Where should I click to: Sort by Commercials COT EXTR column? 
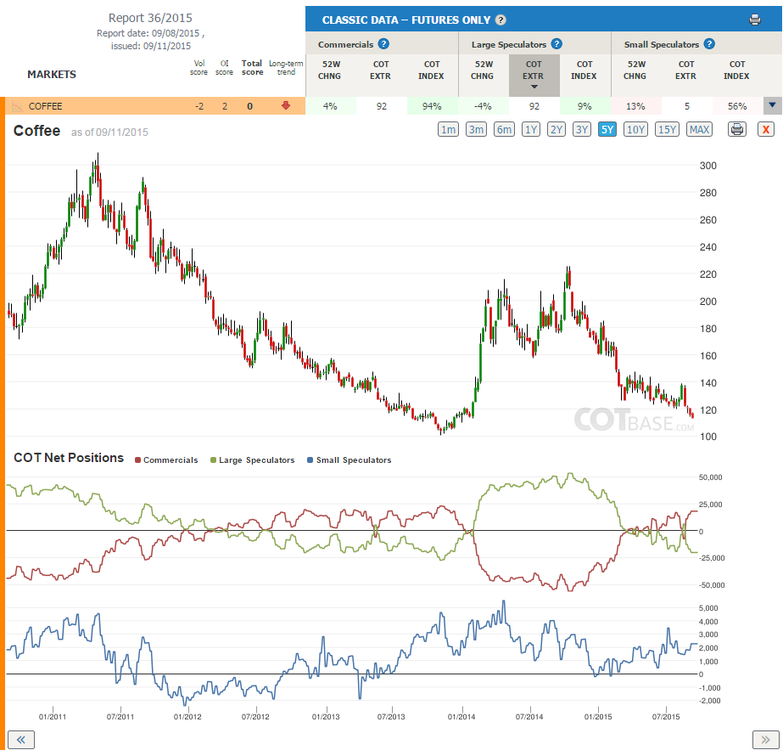(381, 70)
